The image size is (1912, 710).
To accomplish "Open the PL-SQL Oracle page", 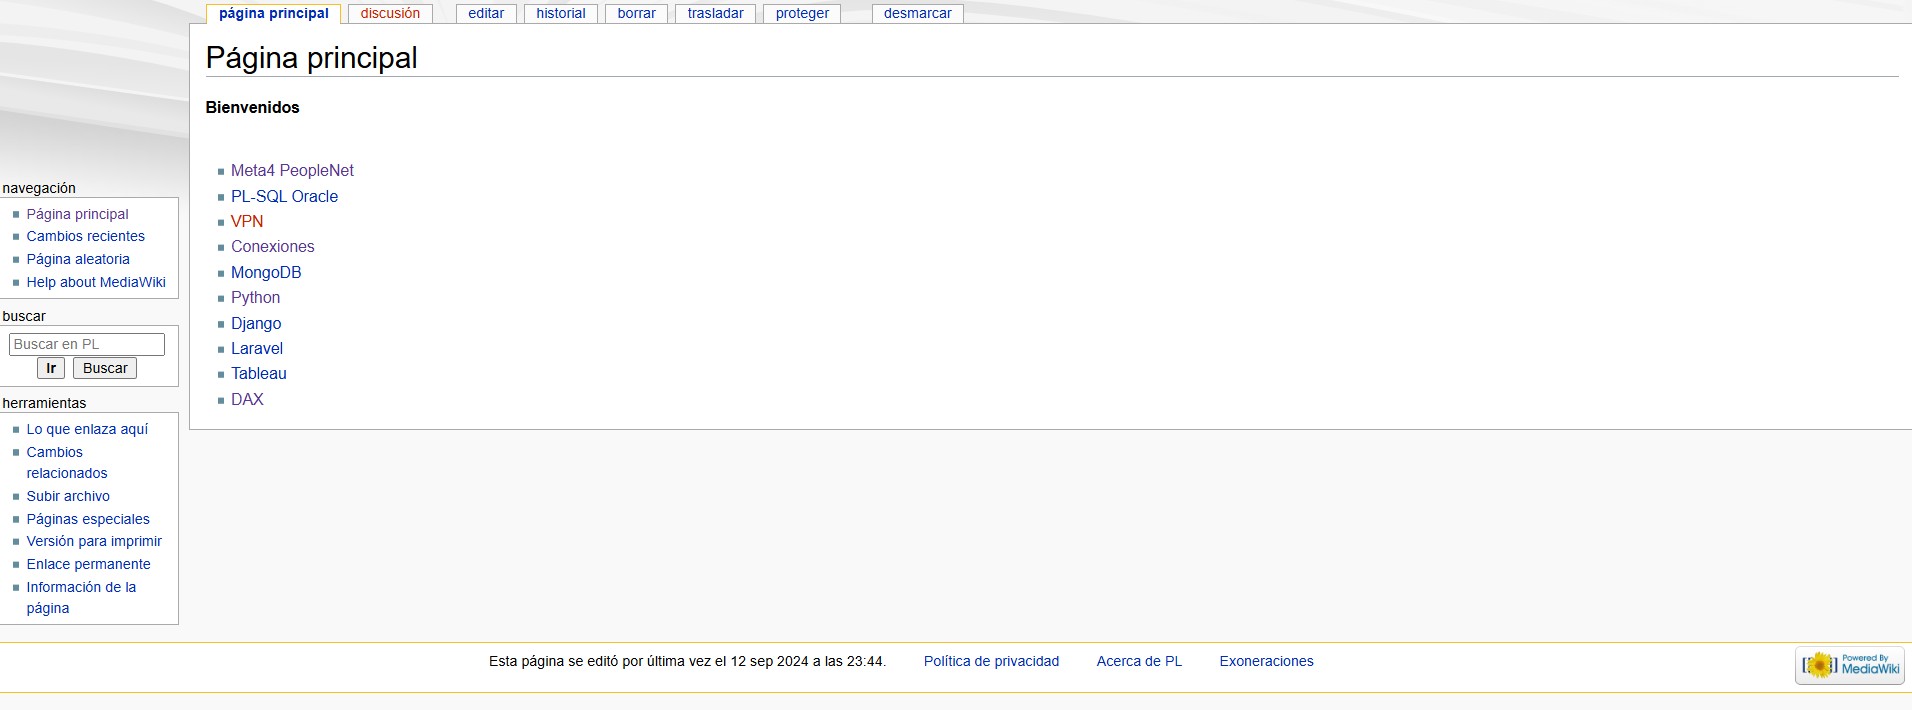I will pos(284,197).
